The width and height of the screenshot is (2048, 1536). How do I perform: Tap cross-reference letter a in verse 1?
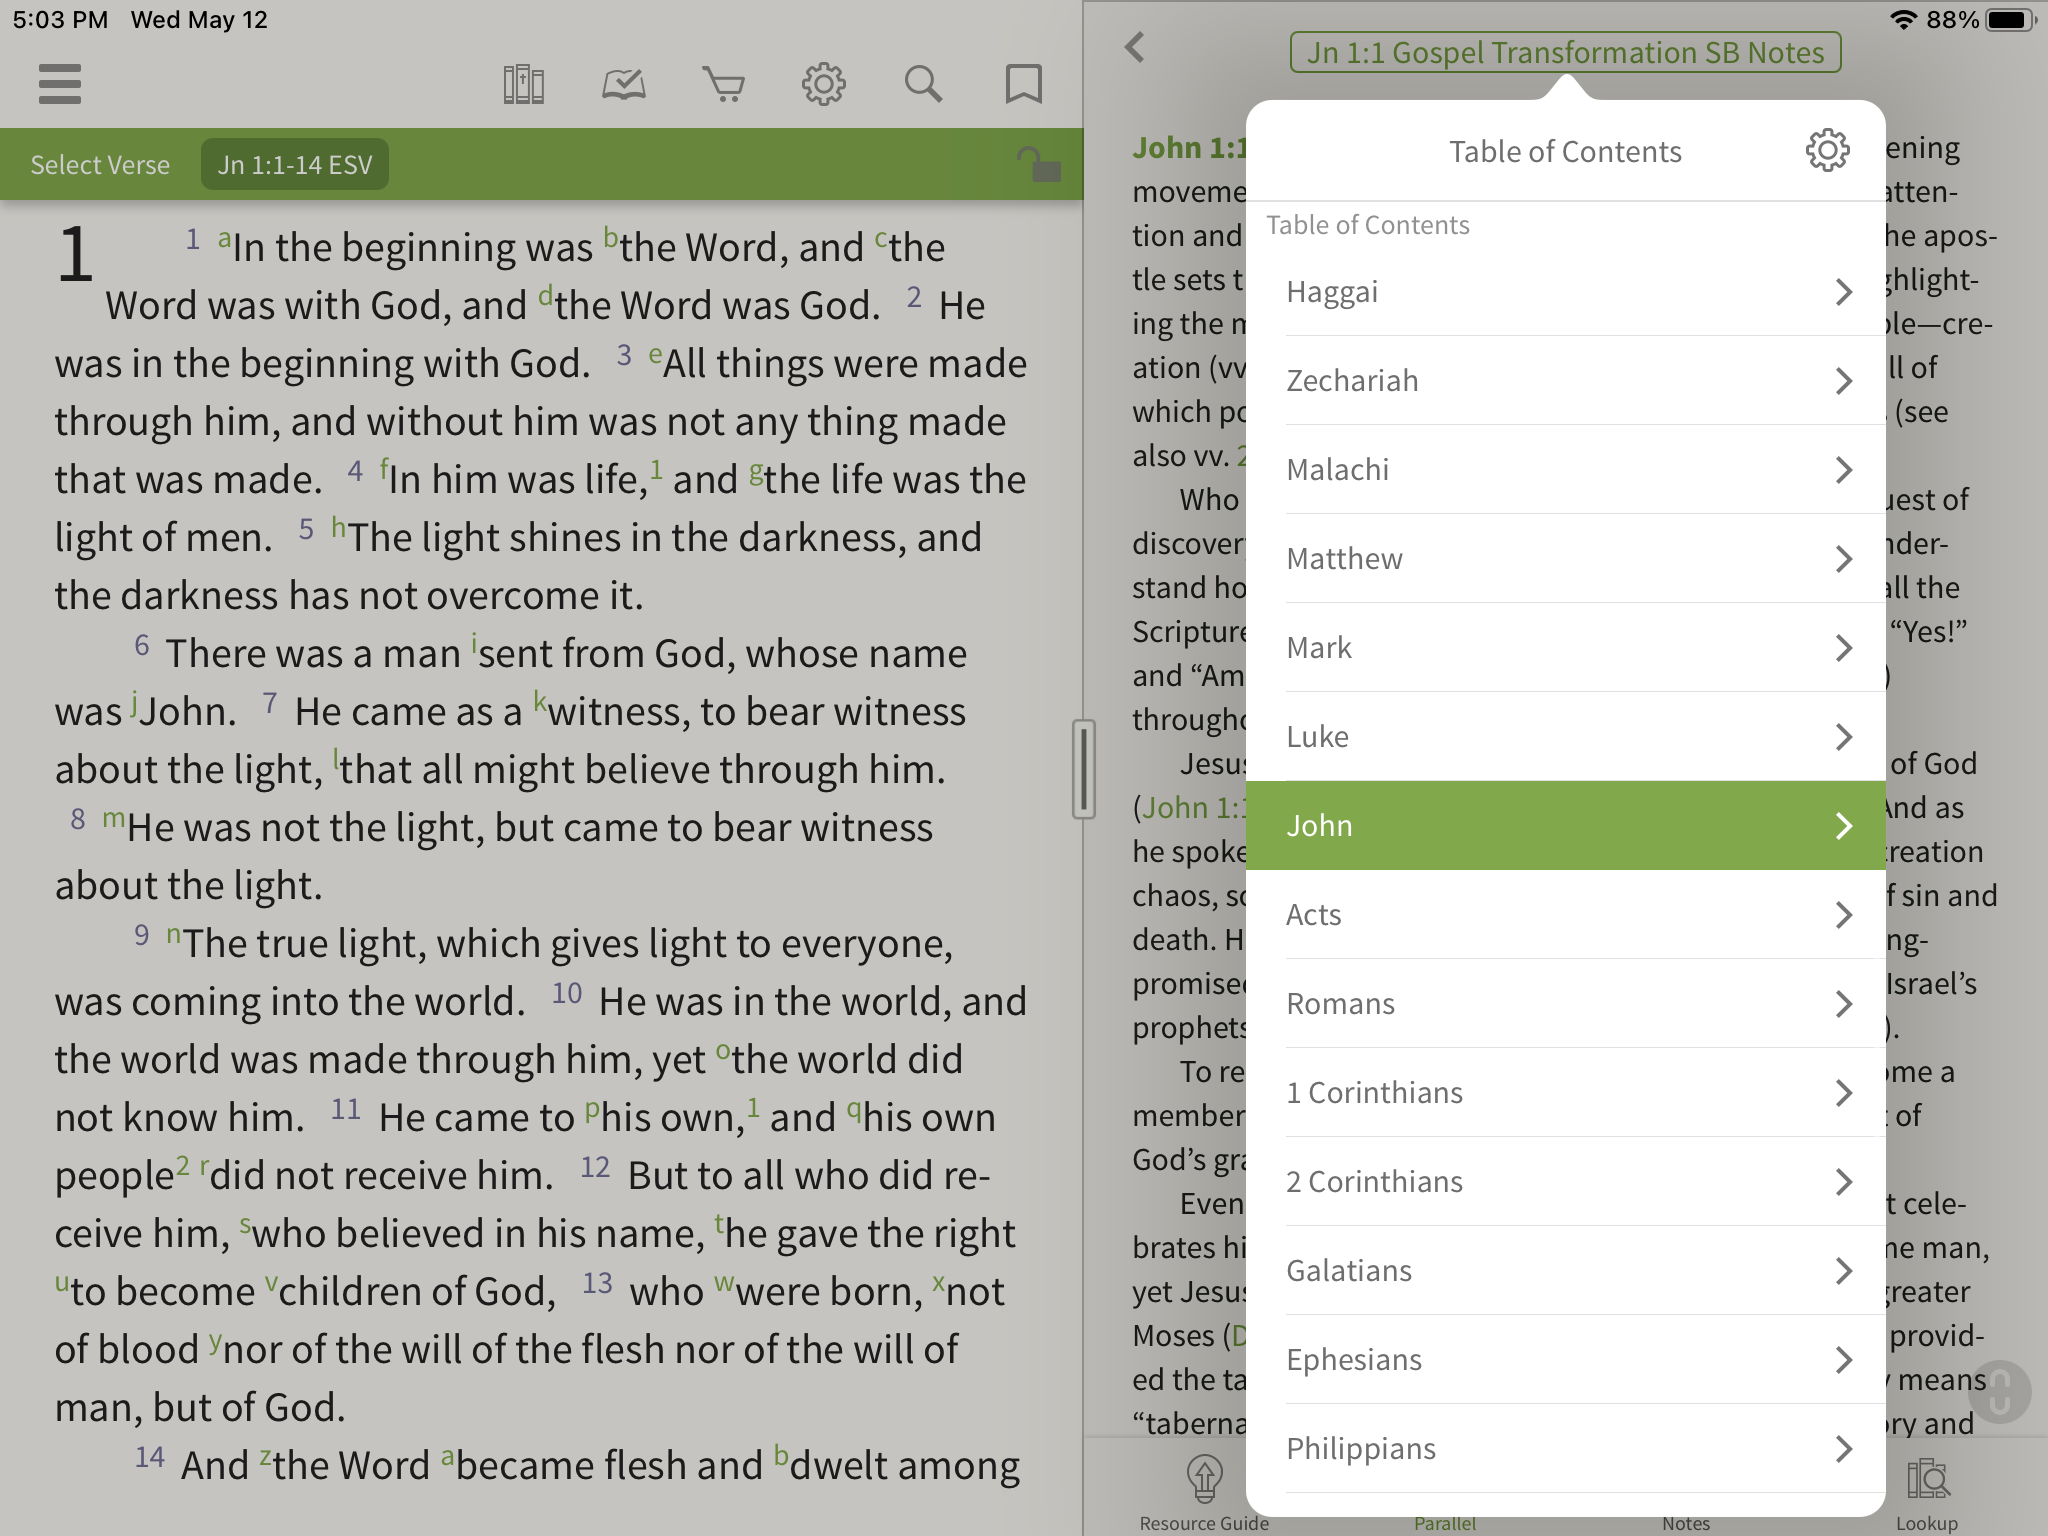224,238
